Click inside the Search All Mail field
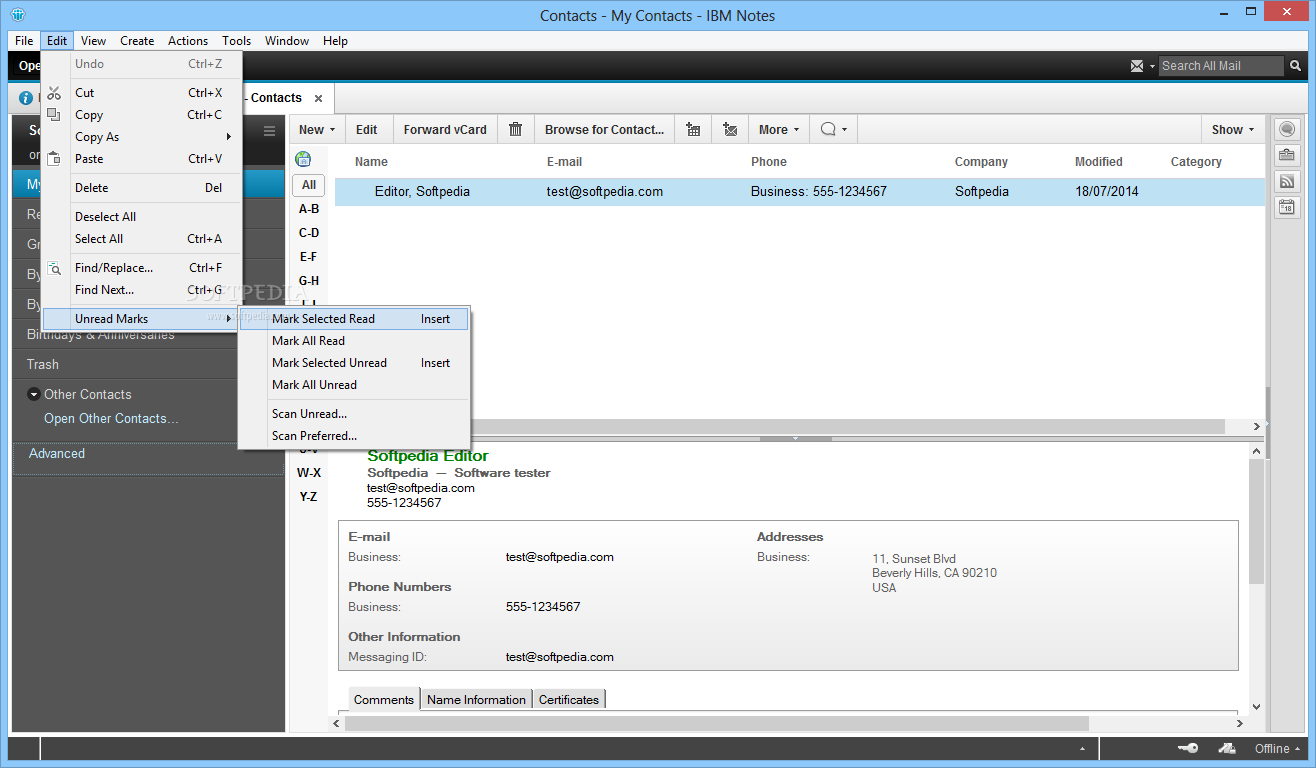This screenshot has height=768, width=1316. click(x=1220, y=66)
